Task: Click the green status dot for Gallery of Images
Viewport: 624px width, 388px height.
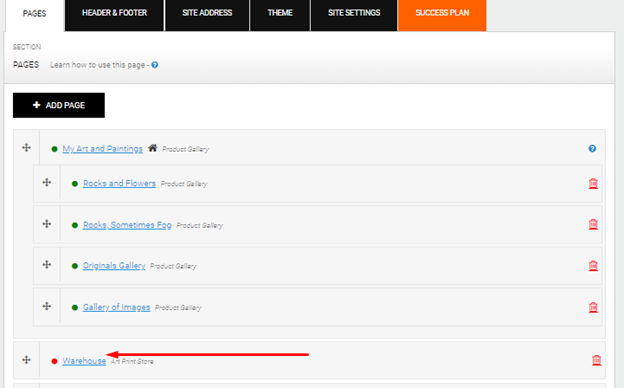Action: 74,308
